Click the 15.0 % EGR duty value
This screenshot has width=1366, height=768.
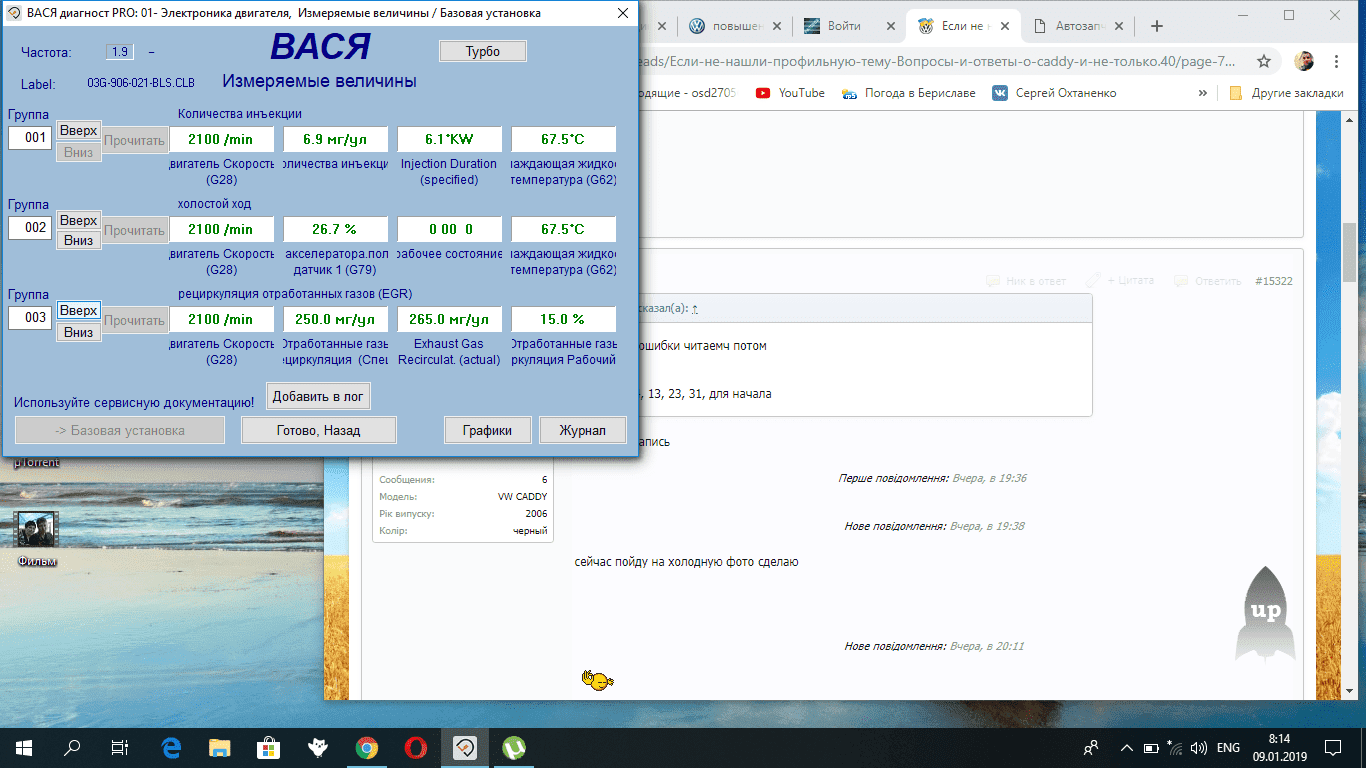click(563, 319)
